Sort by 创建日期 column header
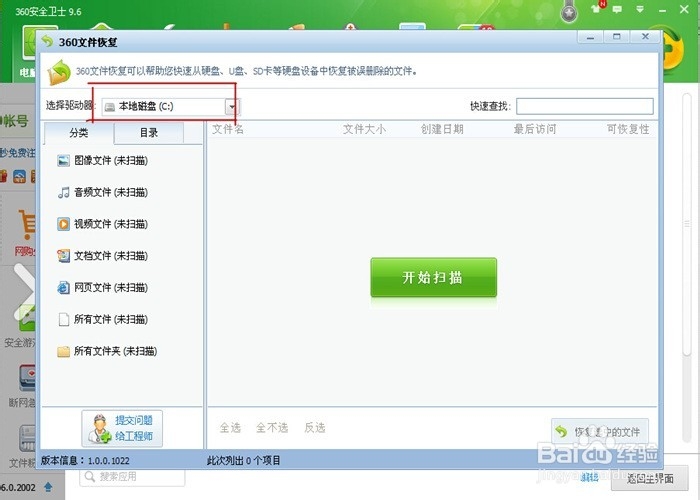 click(x=442, y=129)
